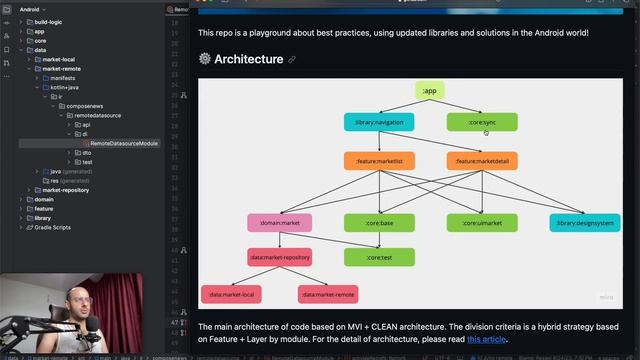This screenshot has width=640, height=360.
Task: Click the :core:uimarket diagram box
Action: (482, 223)
